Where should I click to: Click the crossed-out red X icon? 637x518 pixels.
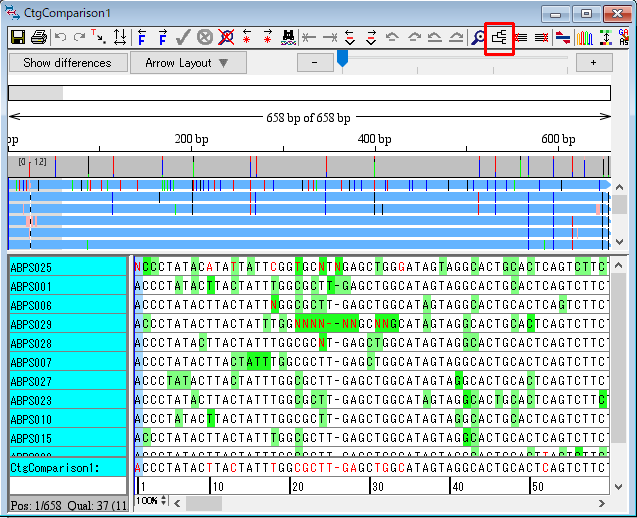(226, 37)
